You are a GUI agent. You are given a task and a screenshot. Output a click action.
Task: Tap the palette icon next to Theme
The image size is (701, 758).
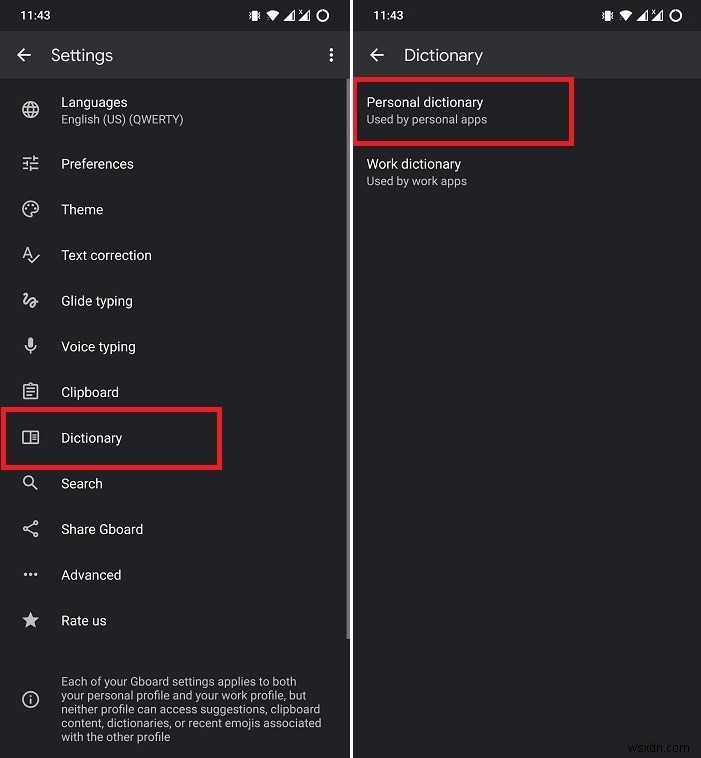pos(30,209)
